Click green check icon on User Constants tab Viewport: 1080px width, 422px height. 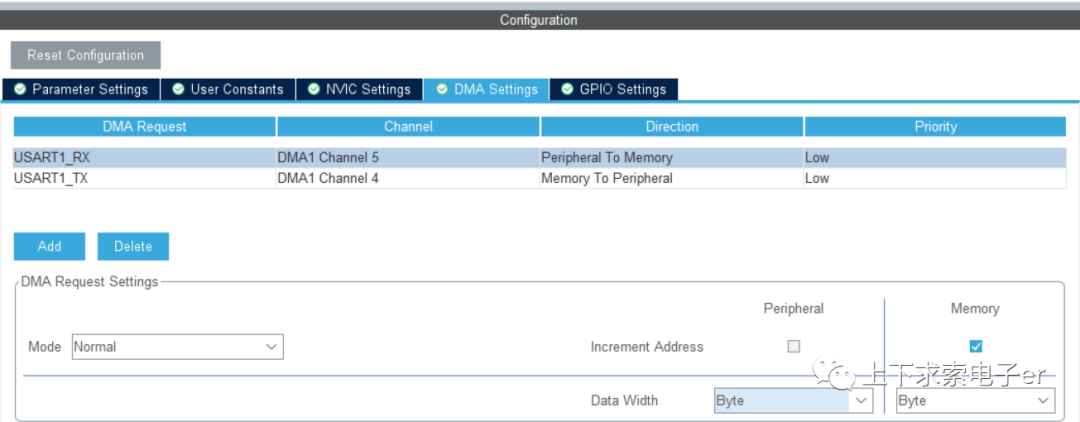(178, 89)
